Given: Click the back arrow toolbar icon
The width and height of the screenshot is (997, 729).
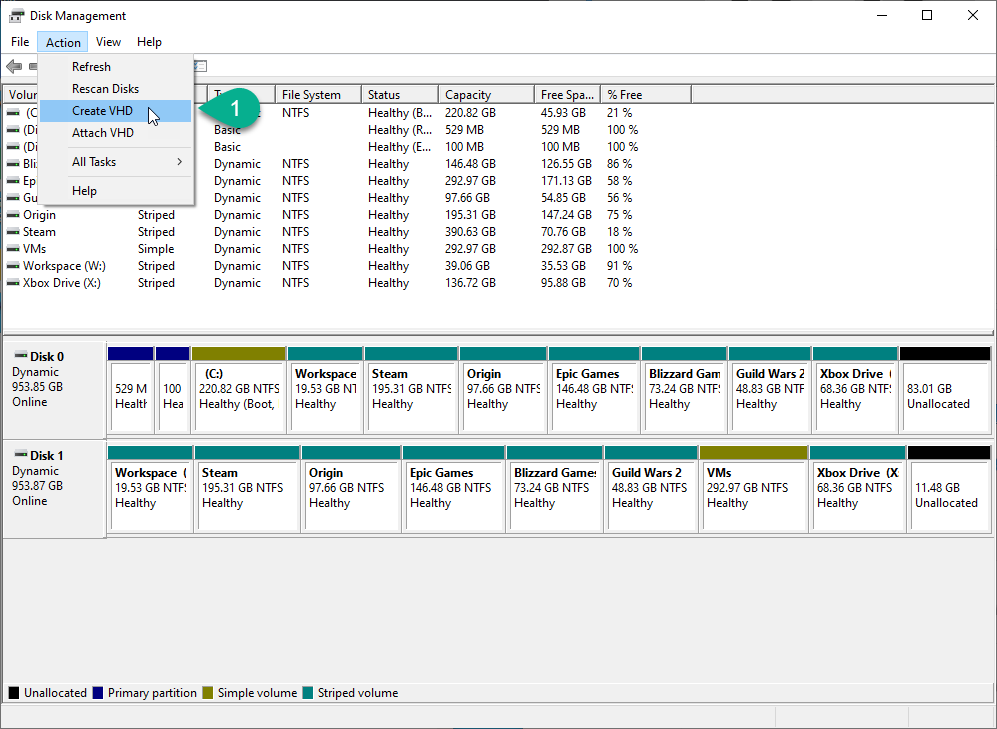Looking at the screenshot, I should click(14, 66).
